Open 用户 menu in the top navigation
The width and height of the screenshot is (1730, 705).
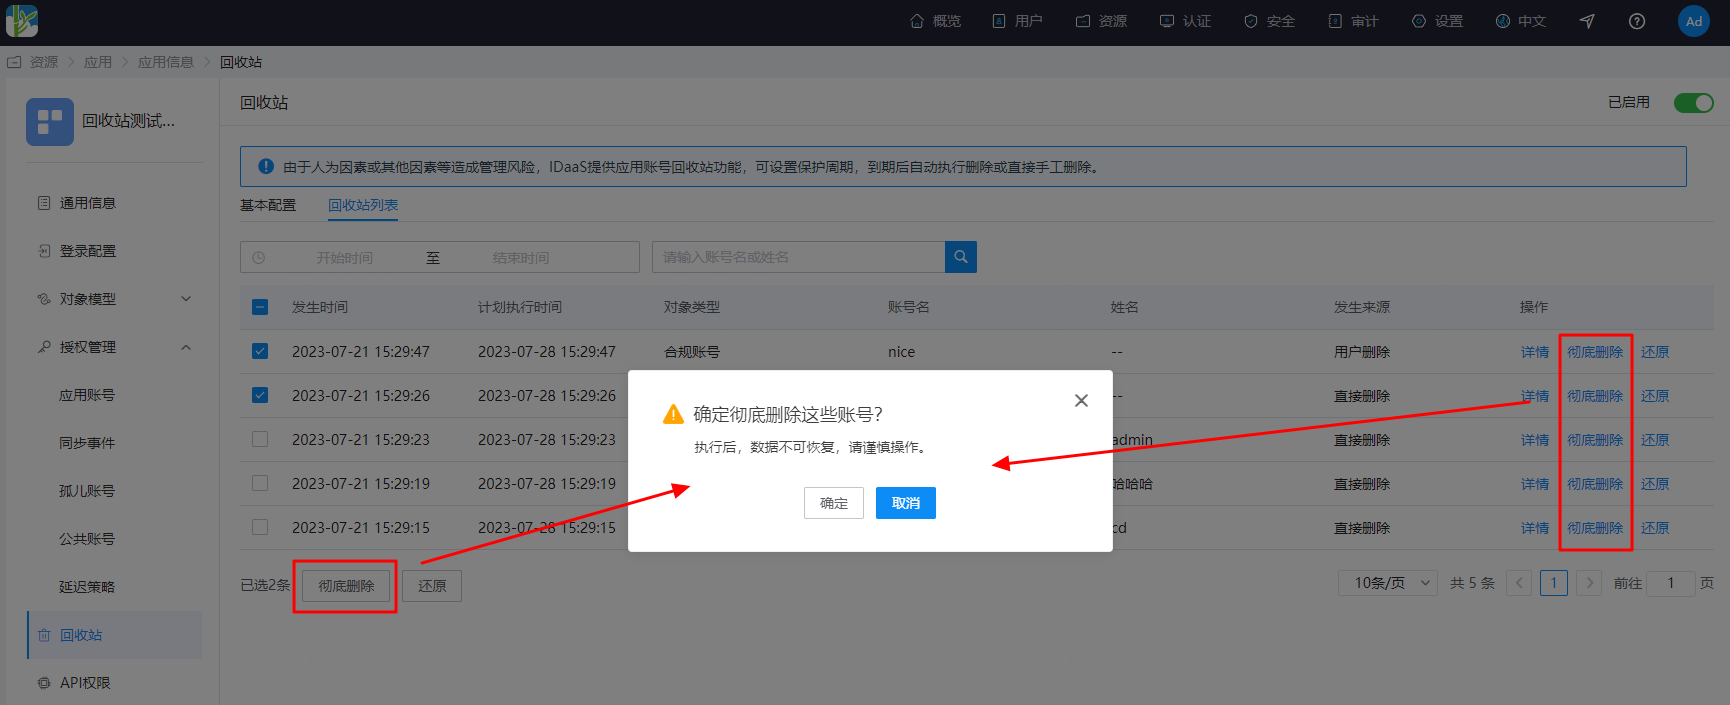1018,21
